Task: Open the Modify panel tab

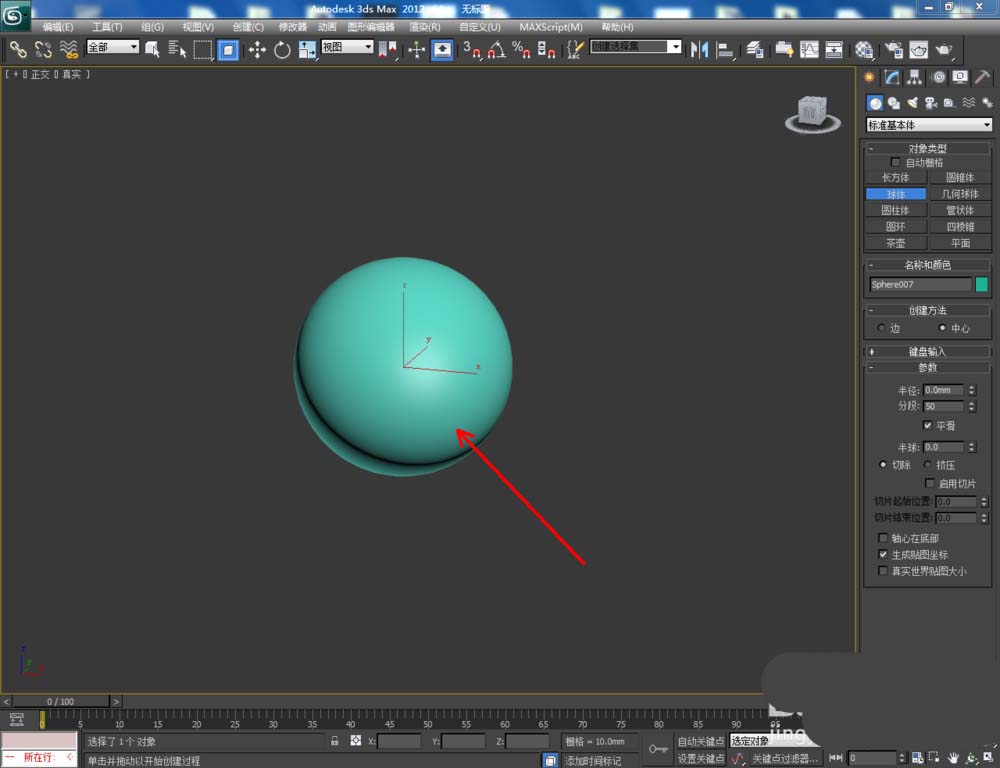Action: pyautogui.click(x=892, y=77)
